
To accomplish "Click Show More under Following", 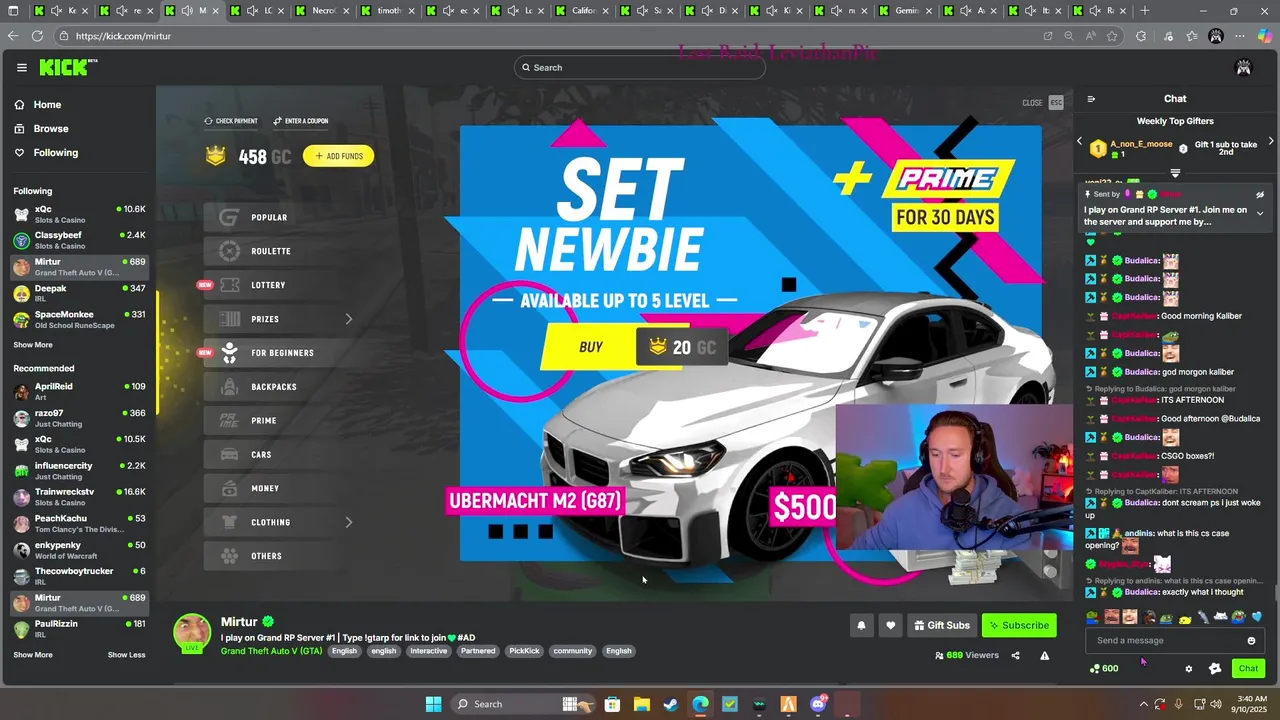I will coord(33,345).
